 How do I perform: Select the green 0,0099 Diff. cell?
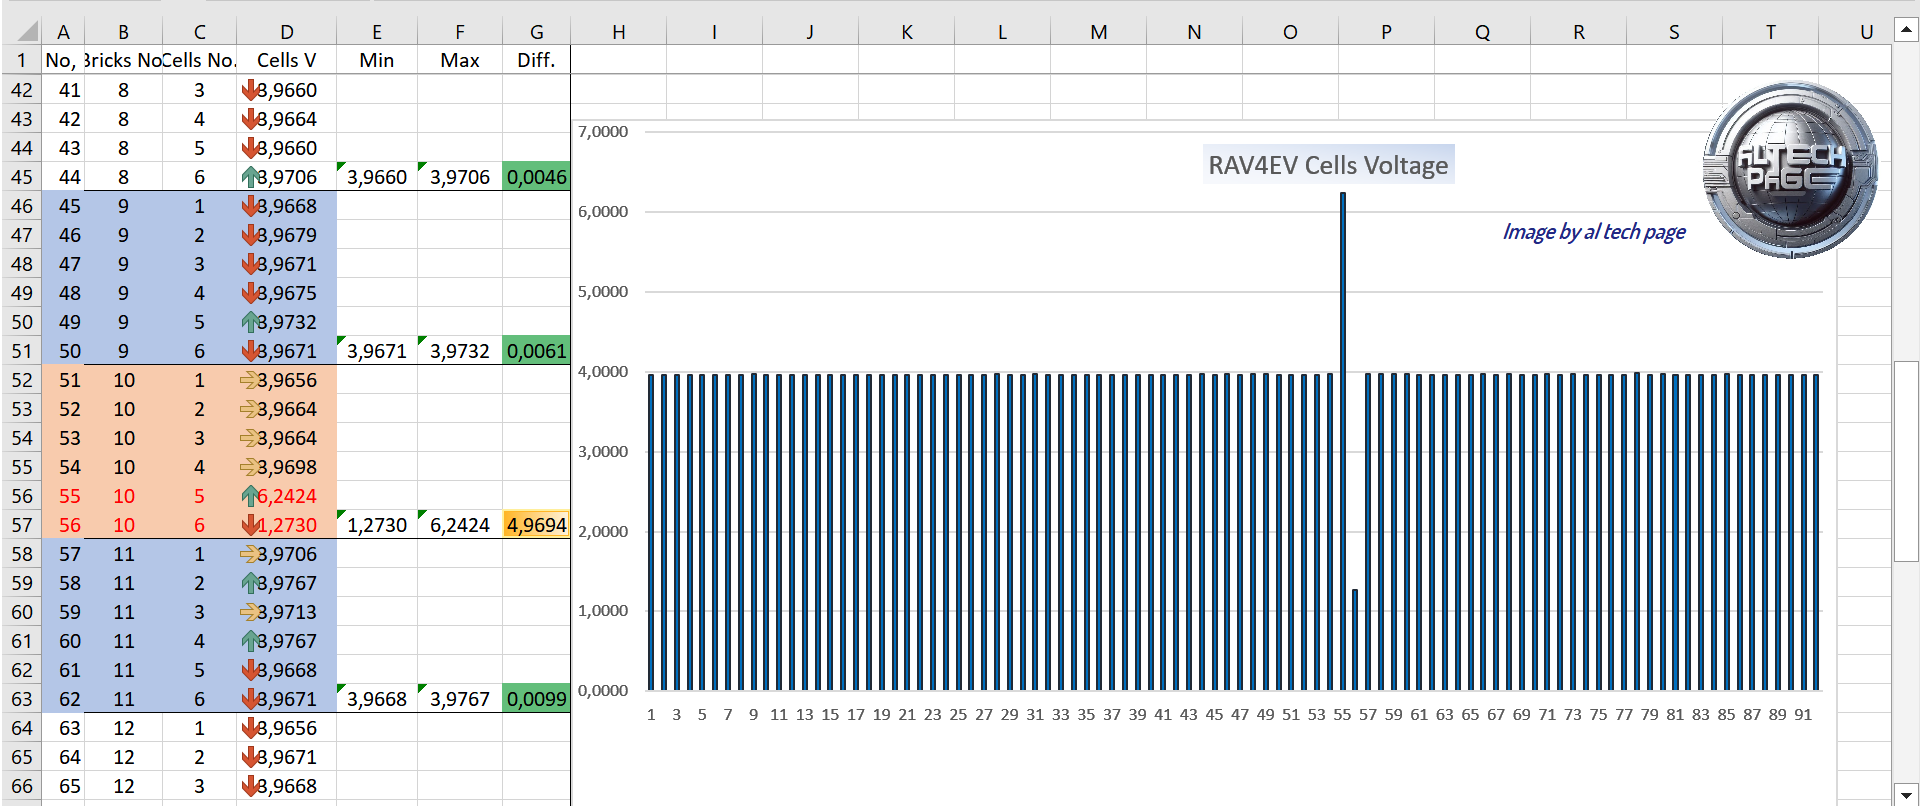(536, 699)
